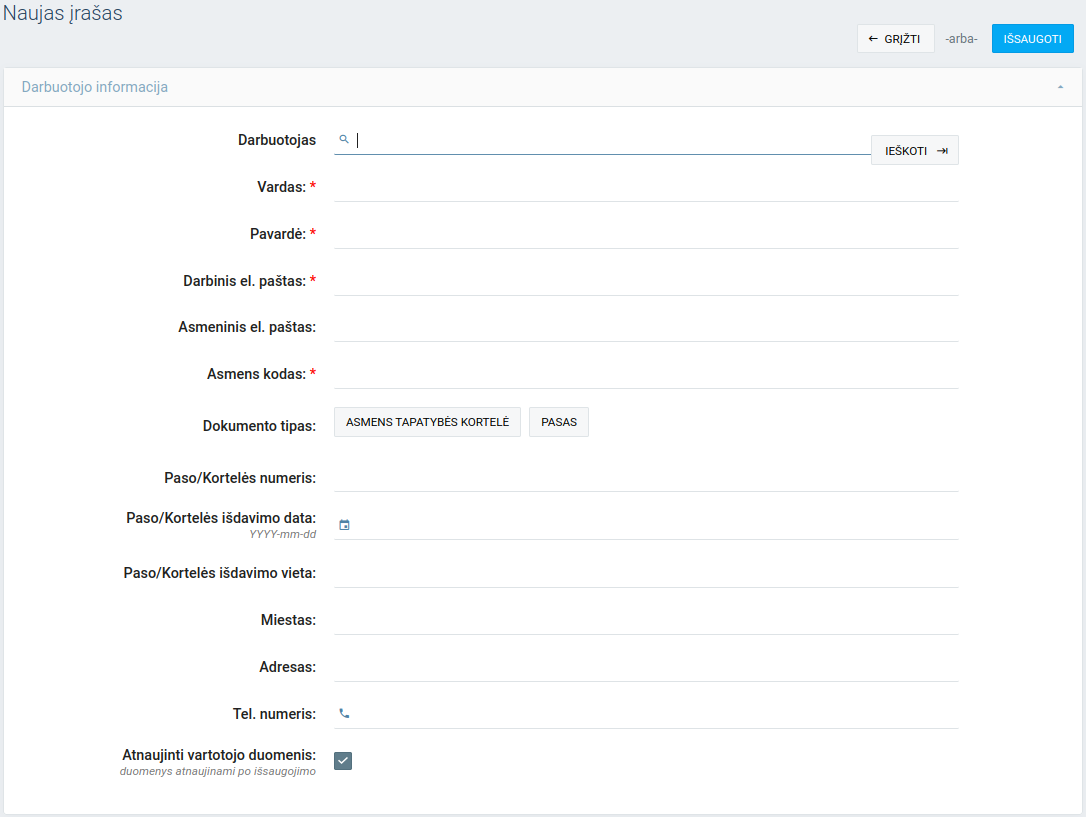Click the phone icon in Tel. numeris
1086x817 pixels.
pyautogui.click(x=344, y=714)
